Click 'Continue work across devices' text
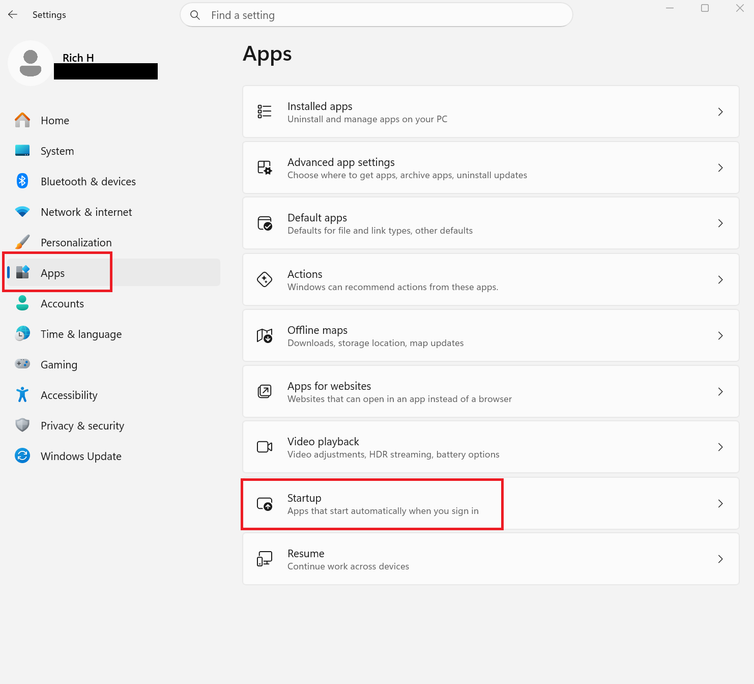754x684 pixels. (348, 567)
